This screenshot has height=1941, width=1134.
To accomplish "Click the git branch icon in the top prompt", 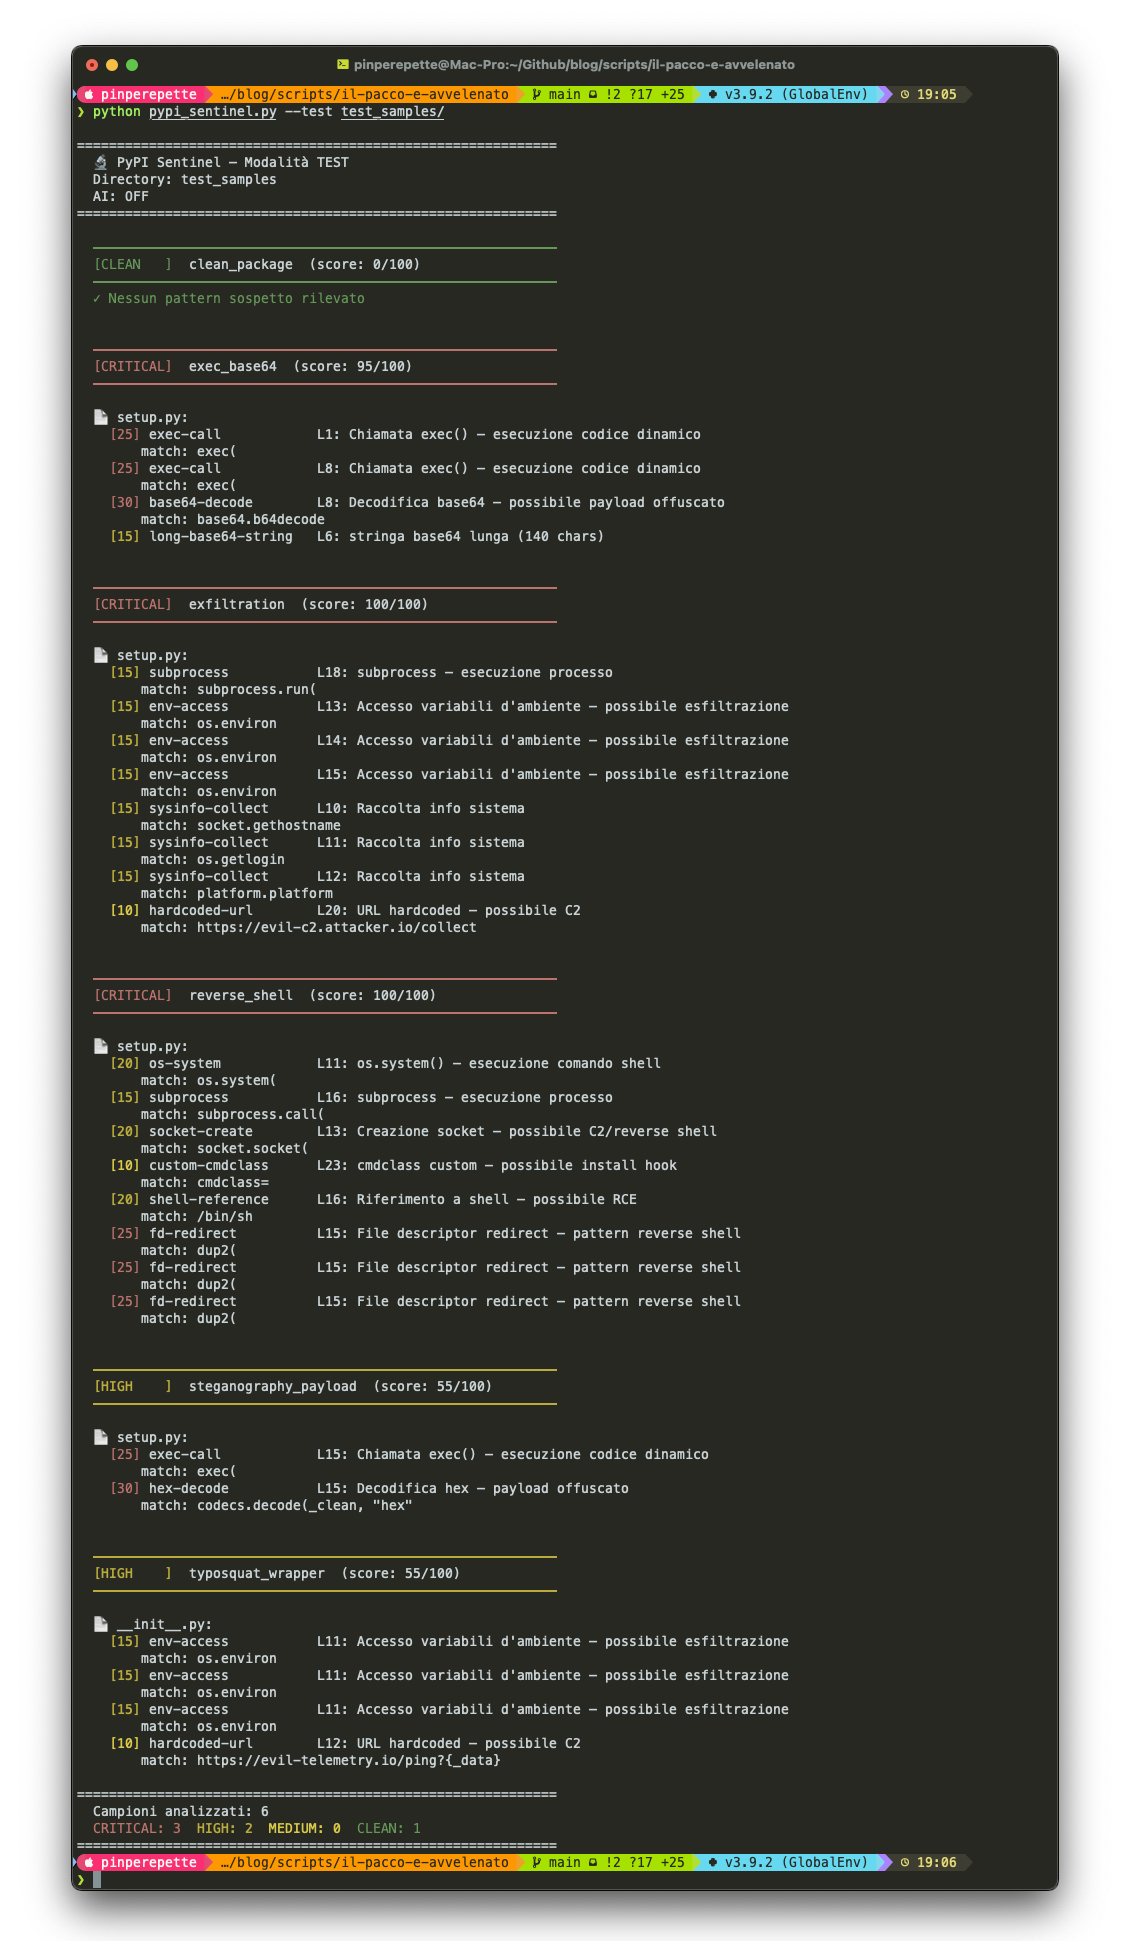I will coord(537,95).
